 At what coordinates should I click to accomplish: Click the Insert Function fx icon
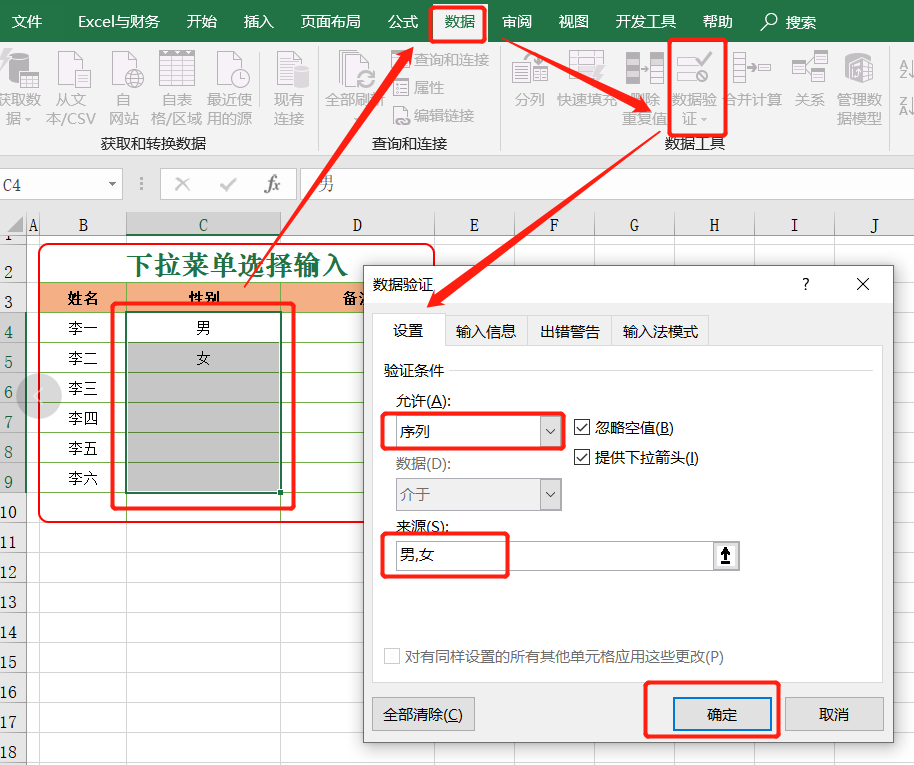pyautogui.click(x=272, y=184)
